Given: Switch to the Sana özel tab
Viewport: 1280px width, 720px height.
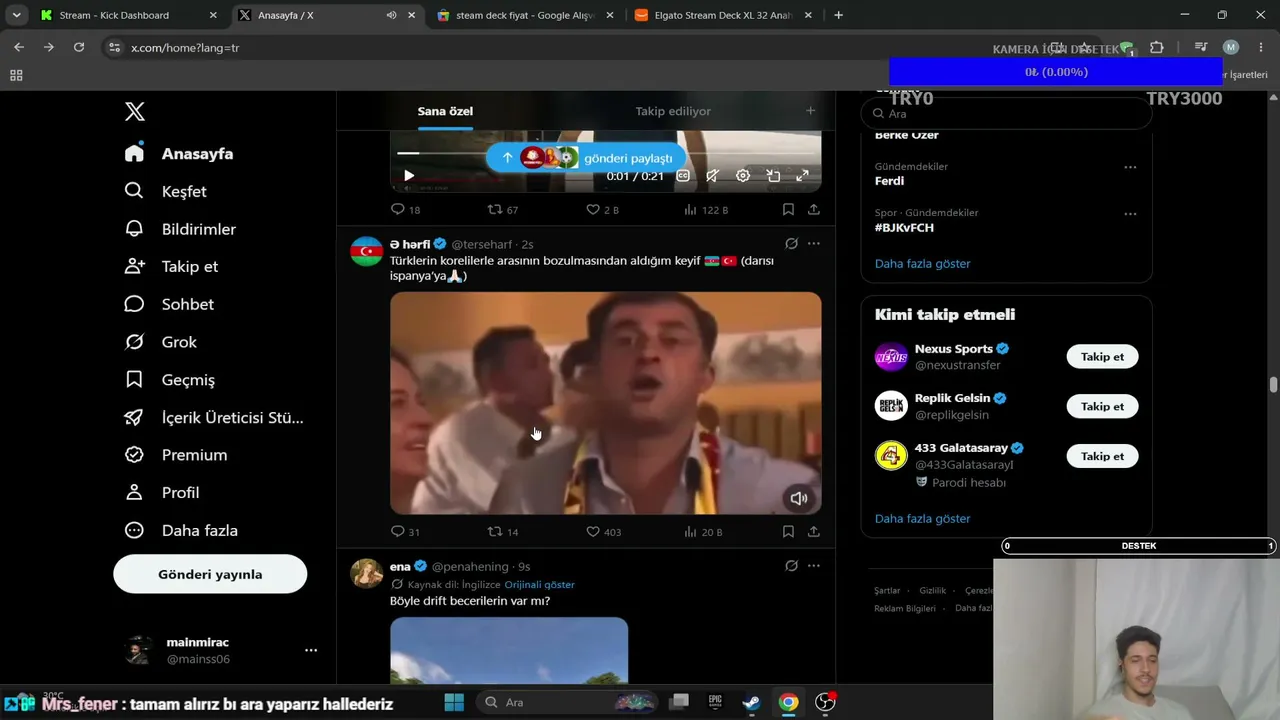Looking at the screenshot, I should pyautogui.click(x=445, y=111).
